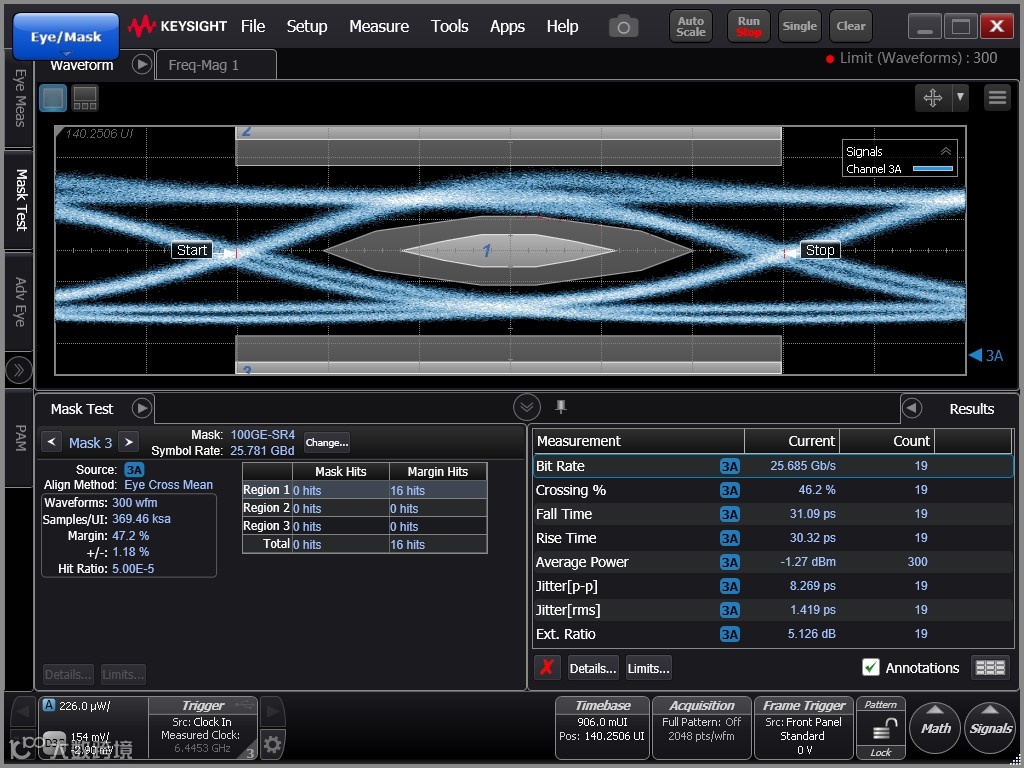Image resolution: width=1024 pixels, height=768 pixels.
Task: Open the Math function button
Action: pos(935,728)
